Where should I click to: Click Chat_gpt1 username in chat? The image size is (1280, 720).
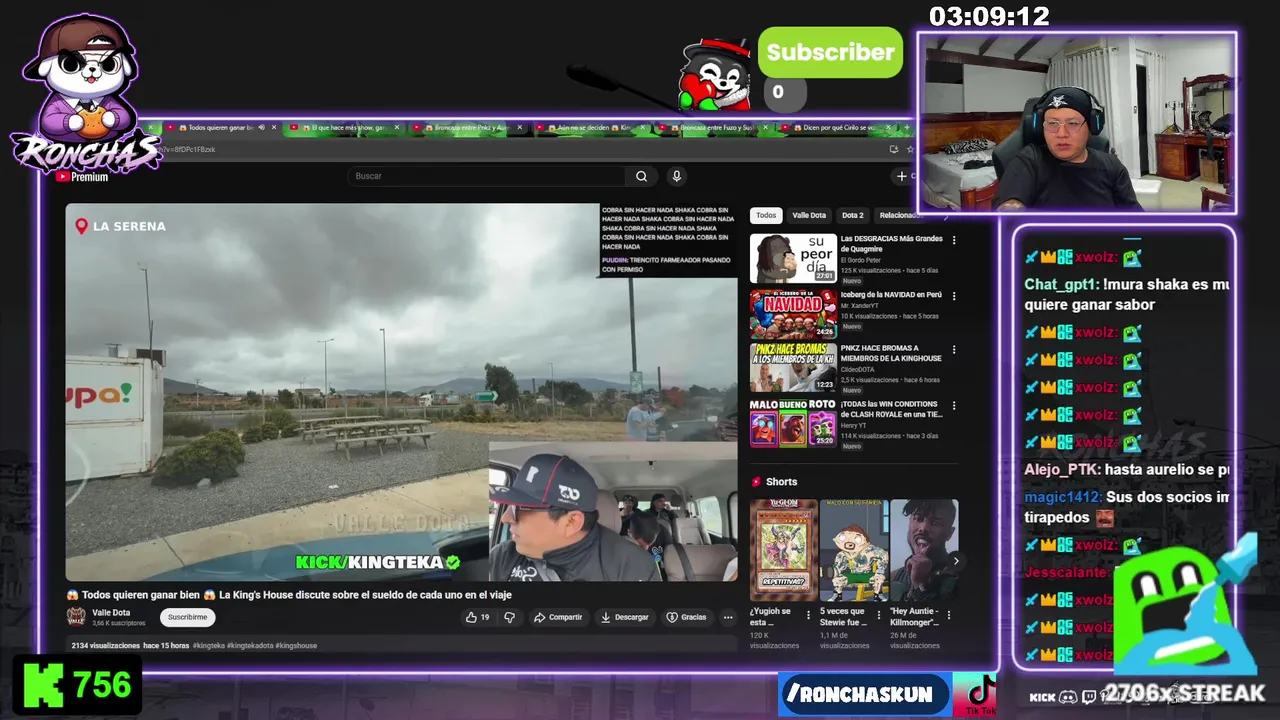[x=1062, y=285]
